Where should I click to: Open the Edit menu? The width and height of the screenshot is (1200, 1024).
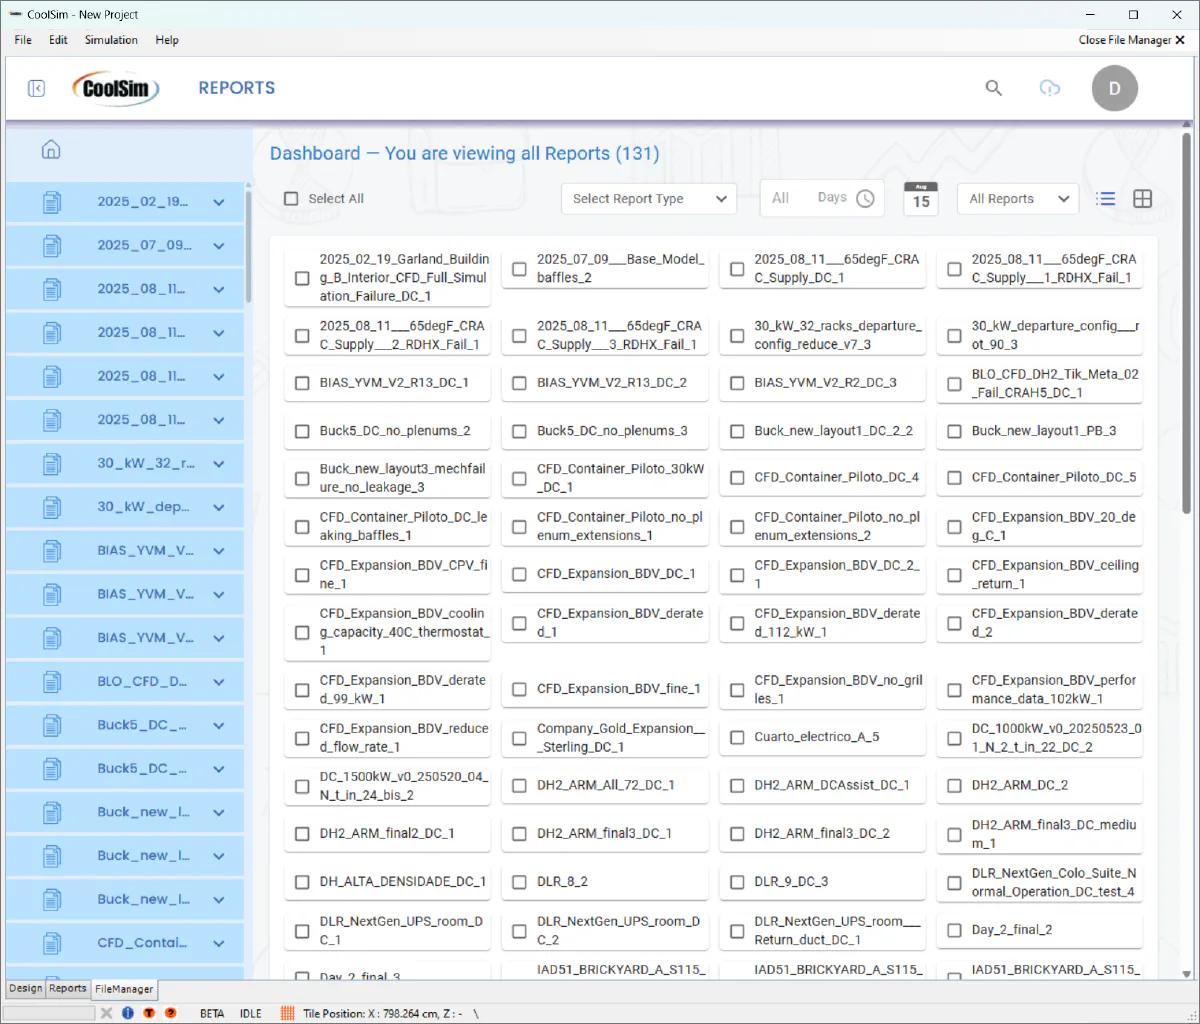[58, 40]
